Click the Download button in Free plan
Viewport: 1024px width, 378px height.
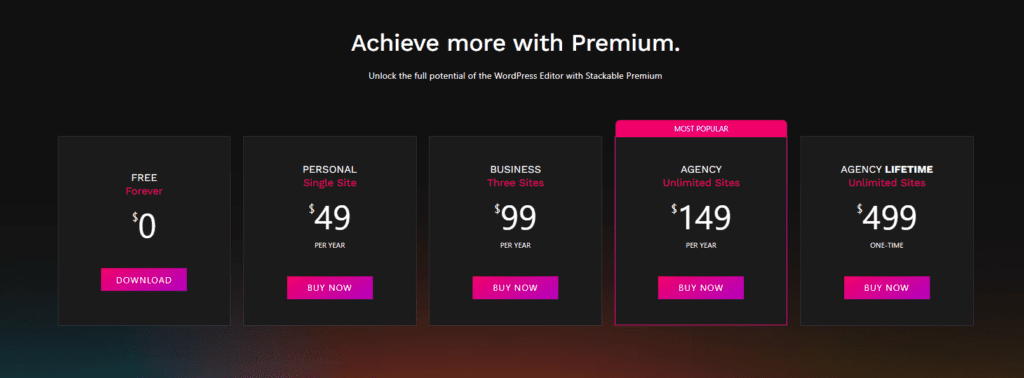tap(144, 279)
